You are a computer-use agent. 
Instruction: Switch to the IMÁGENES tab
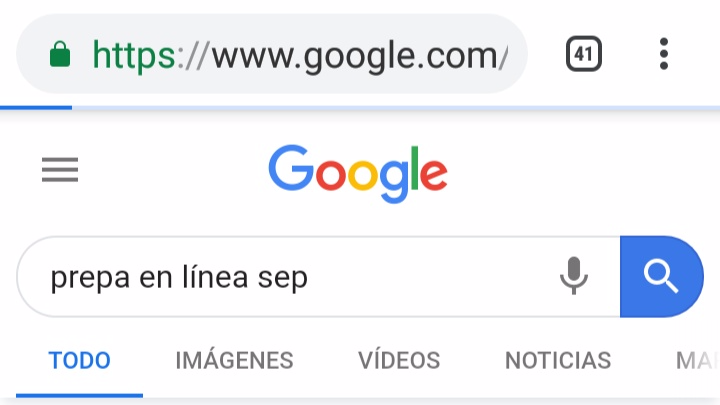click(x=234, y=360)
